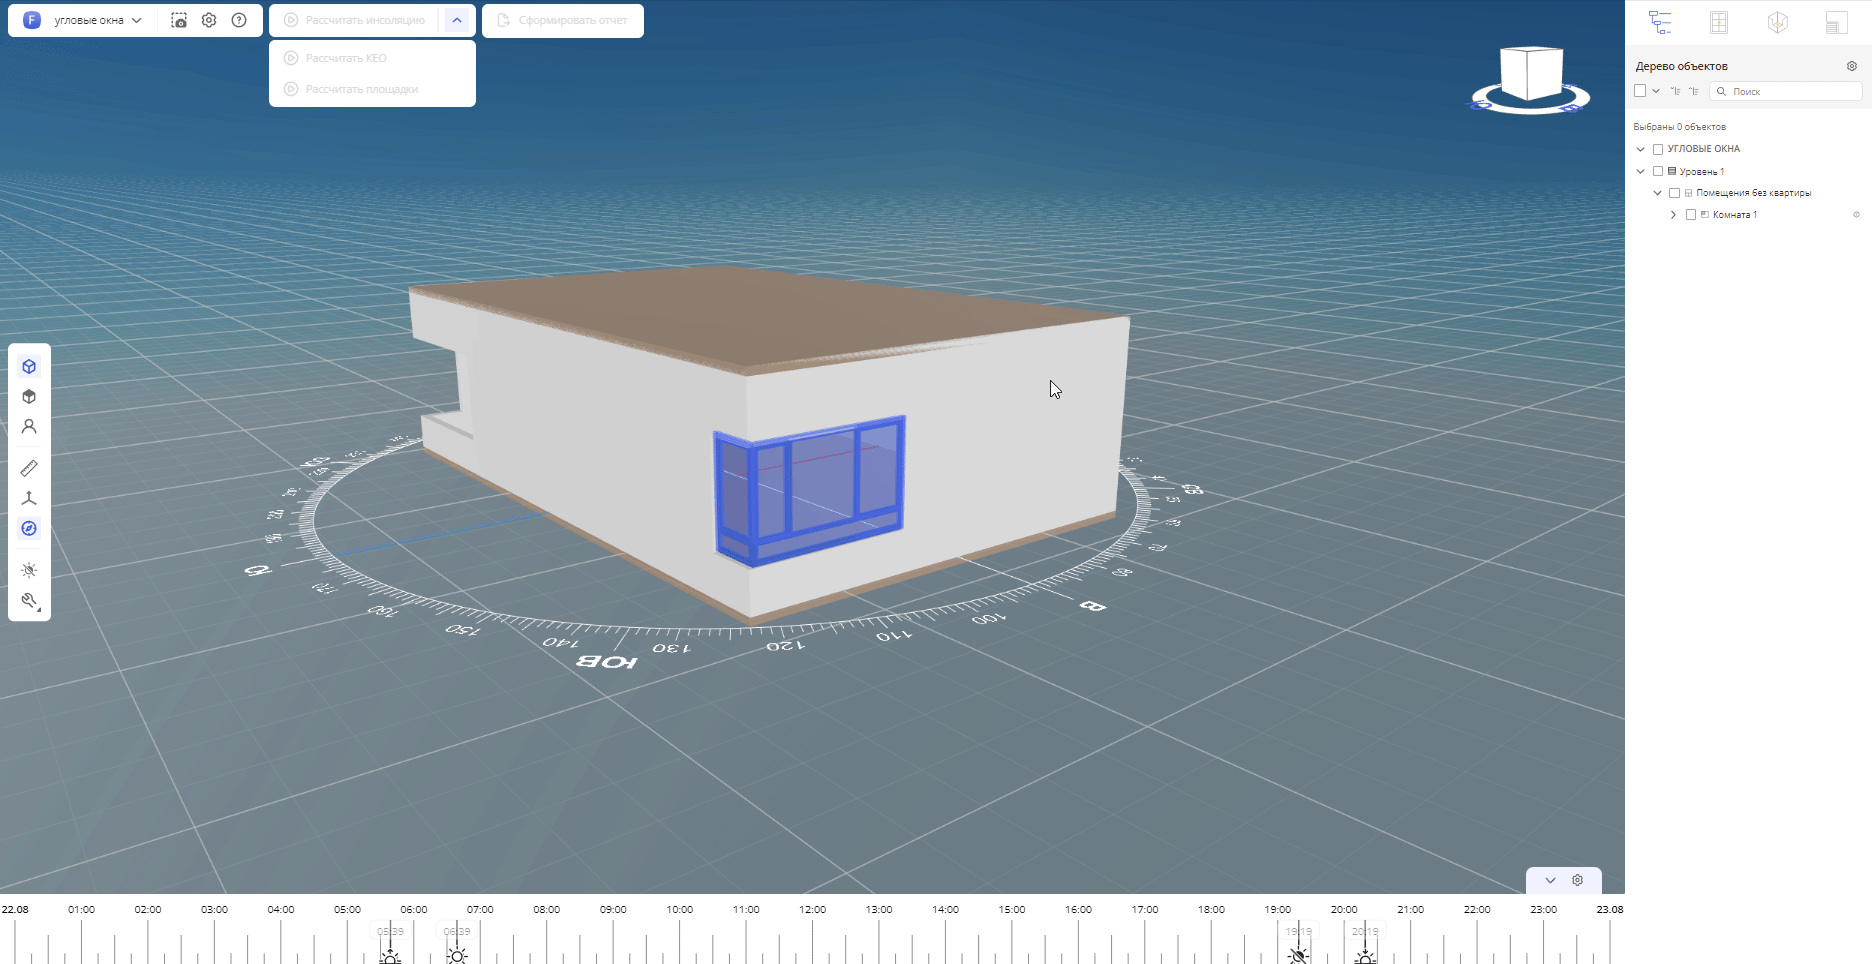
Task: Click the 20:19 sunset marker
Action: [x=1365, y=942]
